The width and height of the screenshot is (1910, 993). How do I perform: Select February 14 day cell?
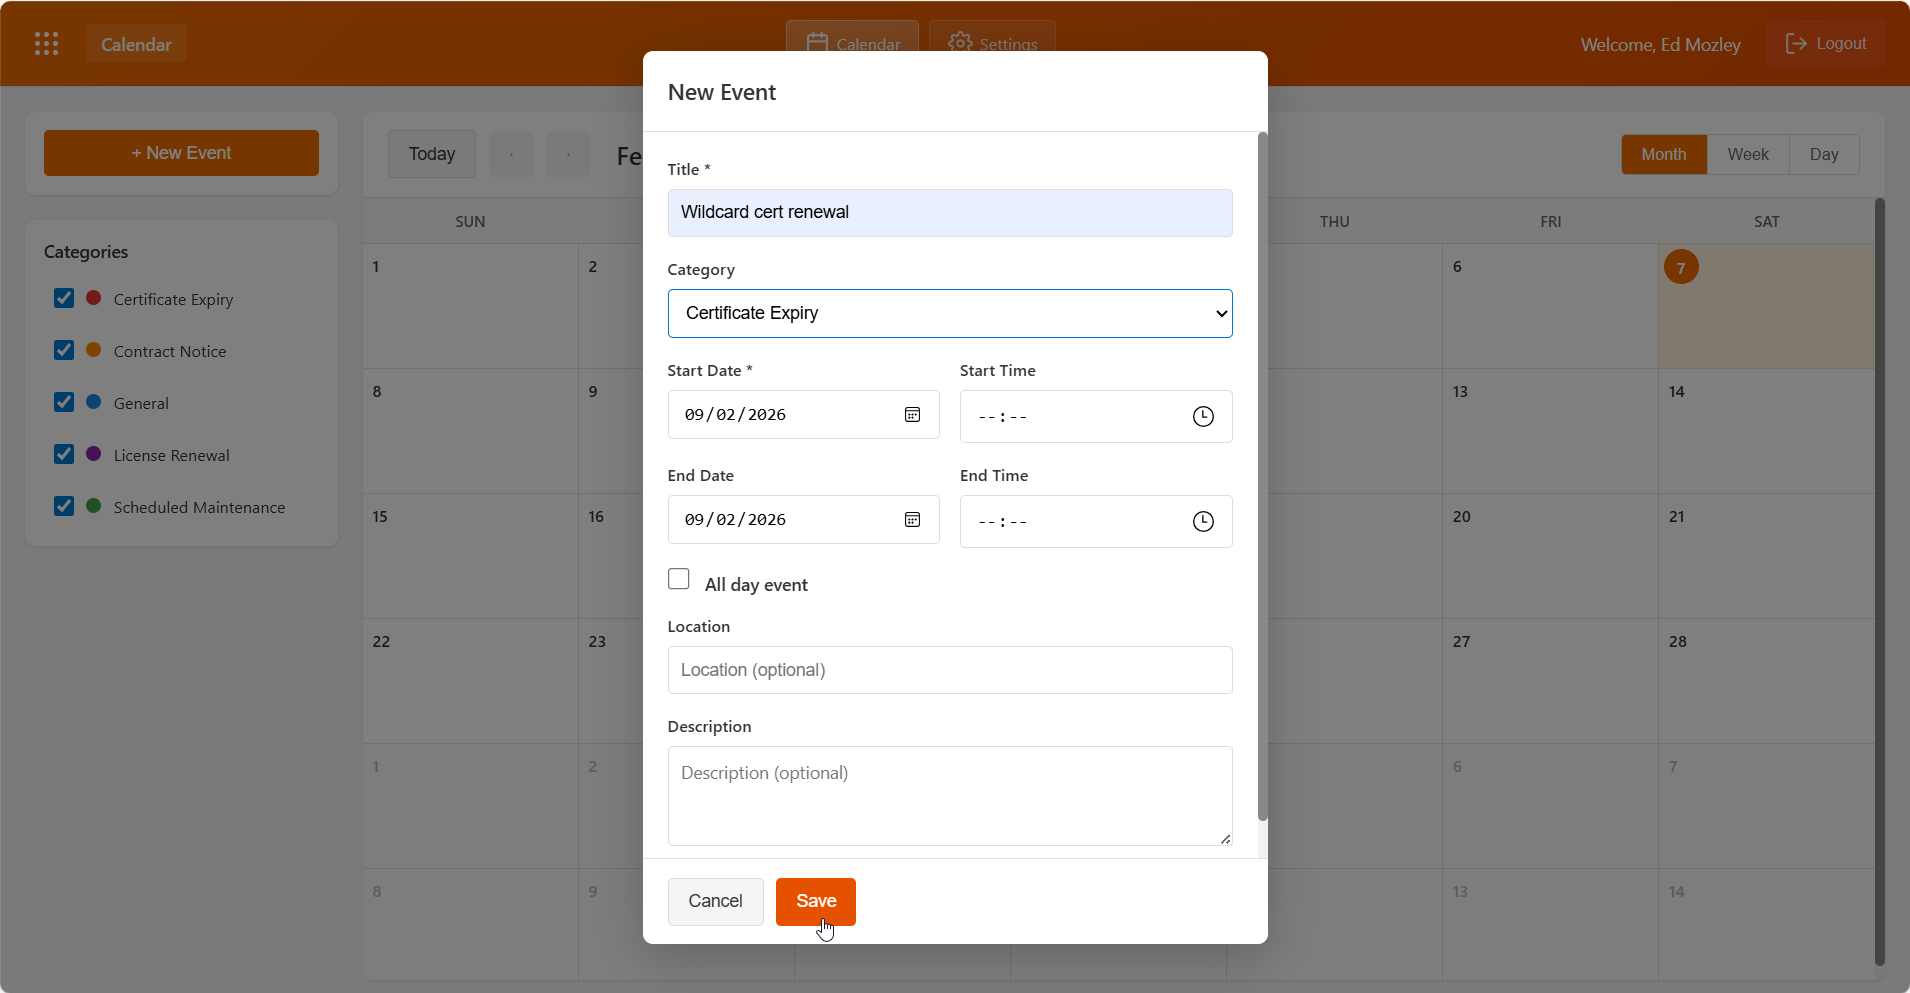(x=1766, y=431)
